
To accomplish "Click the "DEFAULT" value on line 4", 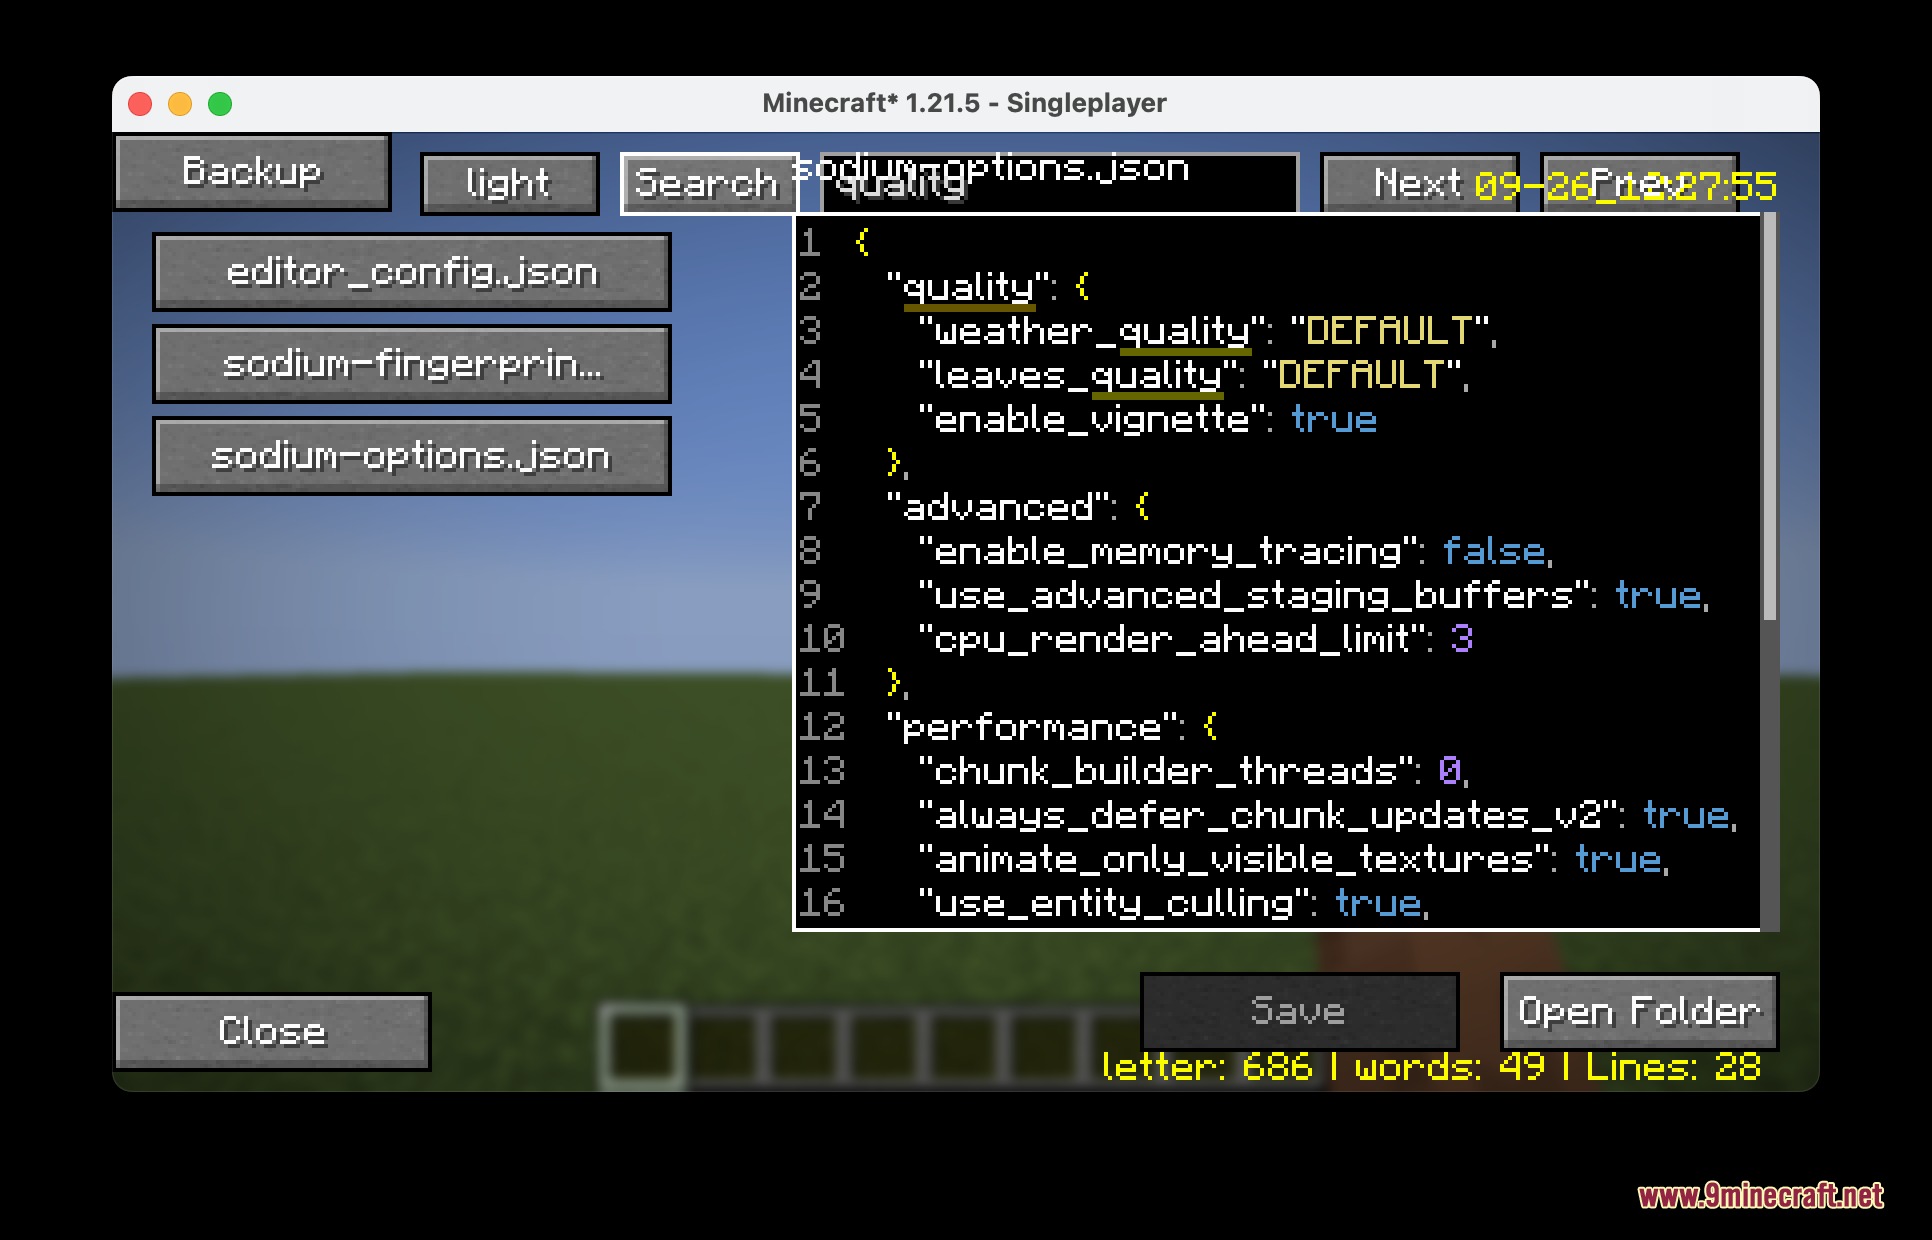I will [x=1361, y=375].
